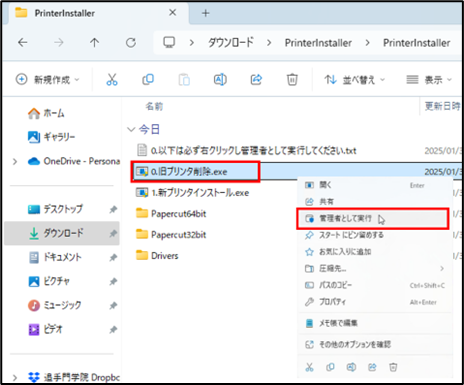Click delete icon at context menu bottom

tap(393, 367)
